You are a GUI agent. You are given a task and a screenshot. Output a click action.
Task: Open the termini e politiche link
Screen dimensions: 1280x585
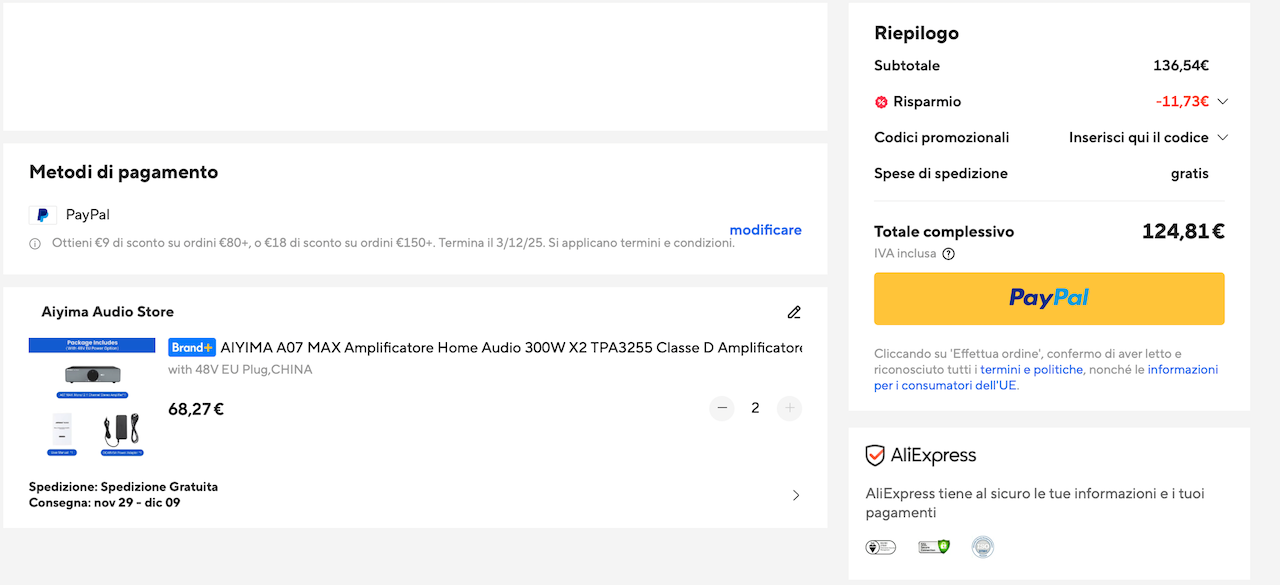pyautogui.click(x=1031, y=370)
